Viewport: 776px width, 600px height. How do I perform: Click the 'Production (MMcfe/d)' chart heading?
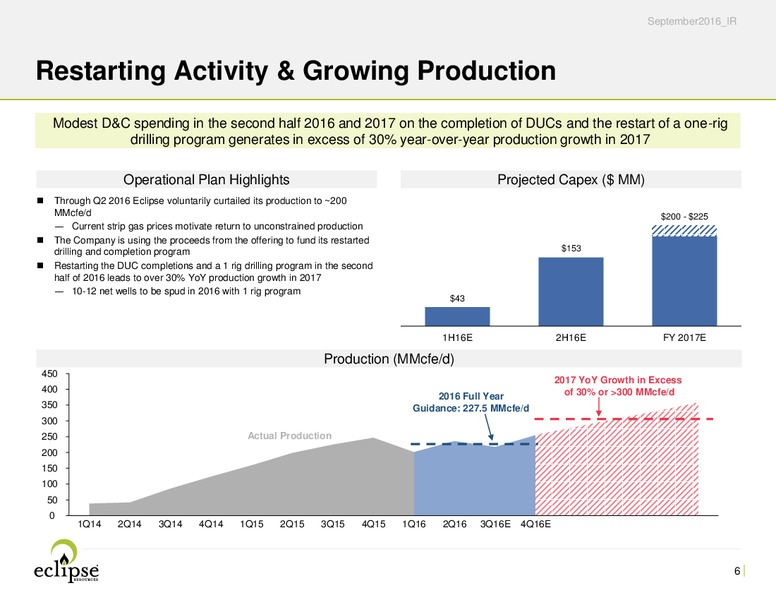tap(388, 358)
